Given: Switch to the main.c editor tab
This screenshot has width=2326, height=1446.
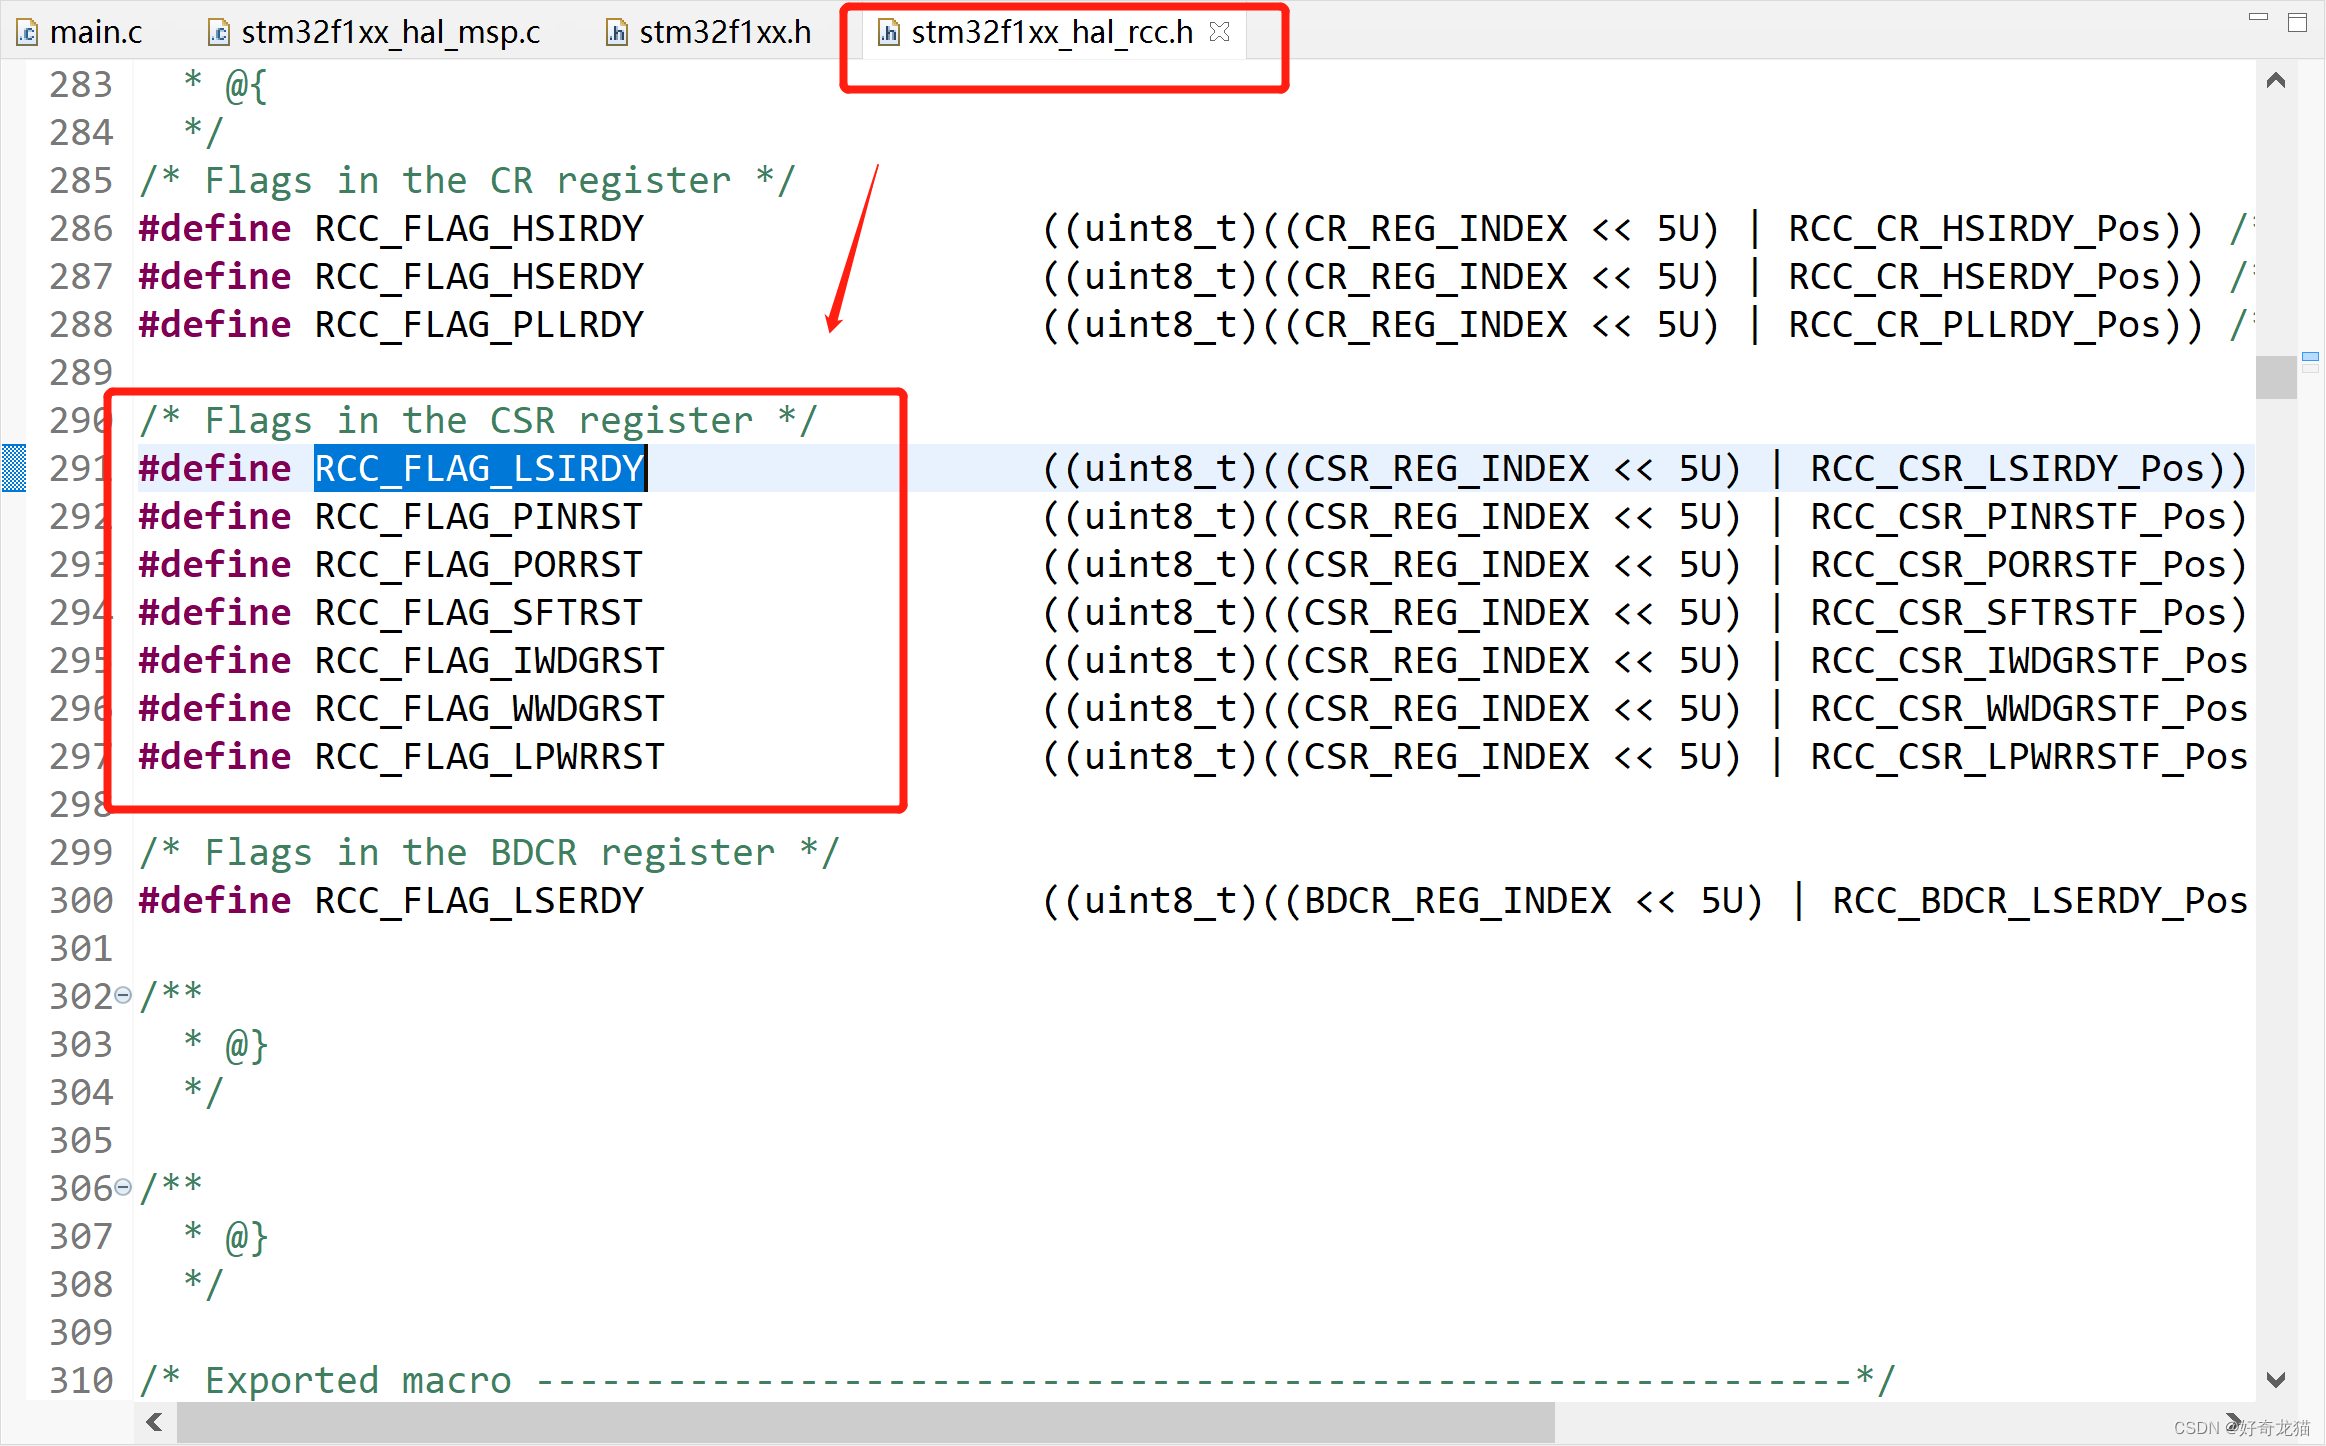Looking at the screenshot, I should tap(95, 32).
